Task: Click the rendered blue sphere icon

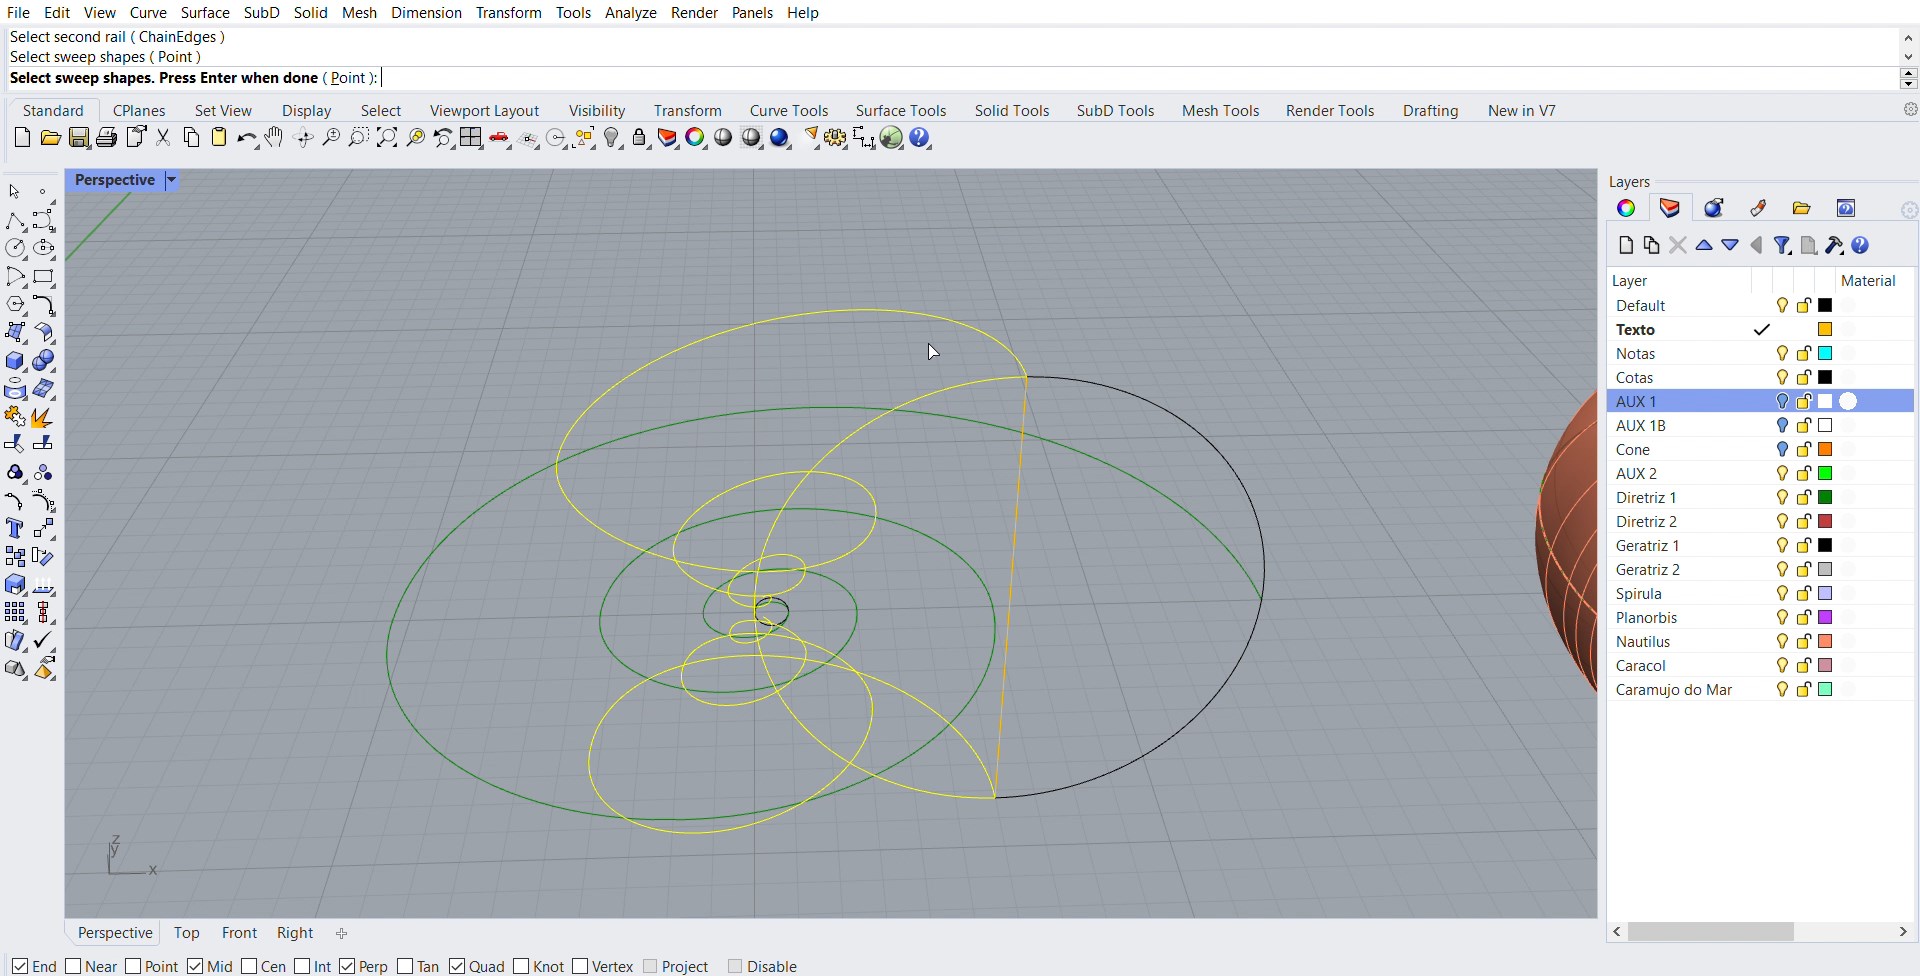Action: pyautogui.click(x=780, y=138)
